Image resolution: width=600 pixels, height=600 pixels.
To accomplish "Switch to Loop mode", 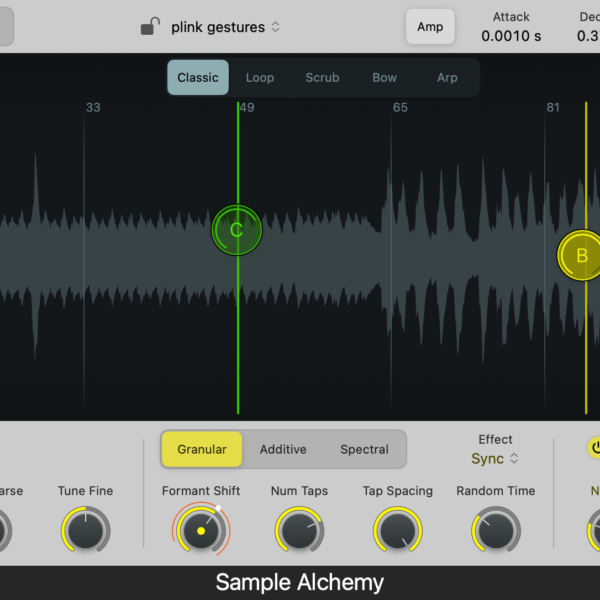I will [260, 78].
